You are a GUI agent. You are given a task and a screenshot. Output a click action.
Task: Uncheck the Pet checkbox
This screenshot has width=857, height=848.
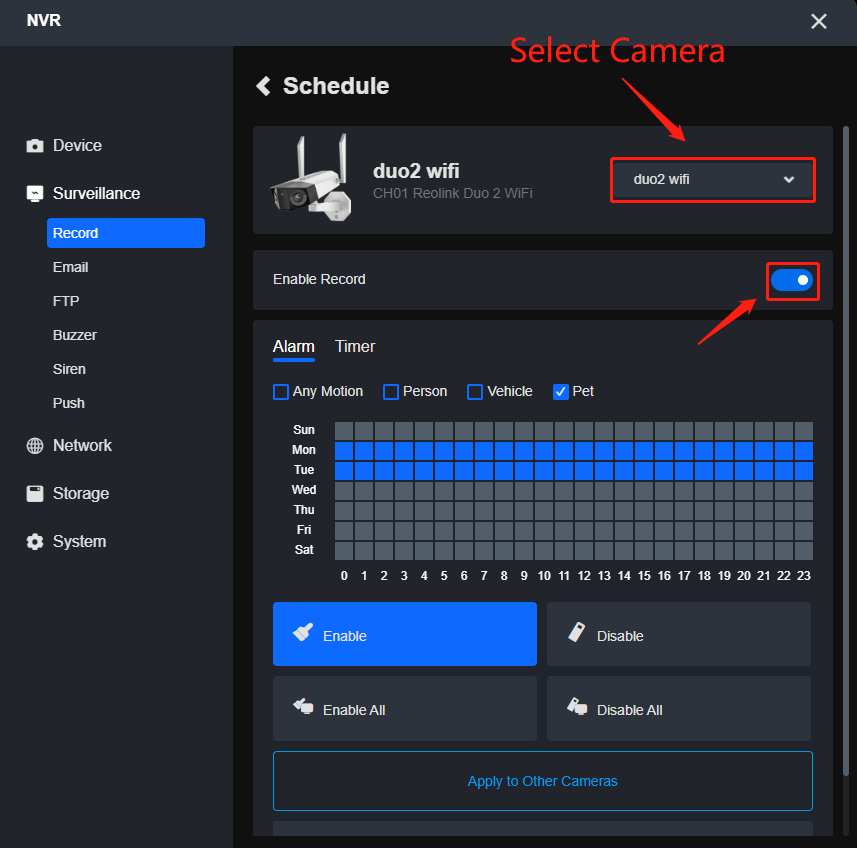pyautogui.click(x=560, y=392)
